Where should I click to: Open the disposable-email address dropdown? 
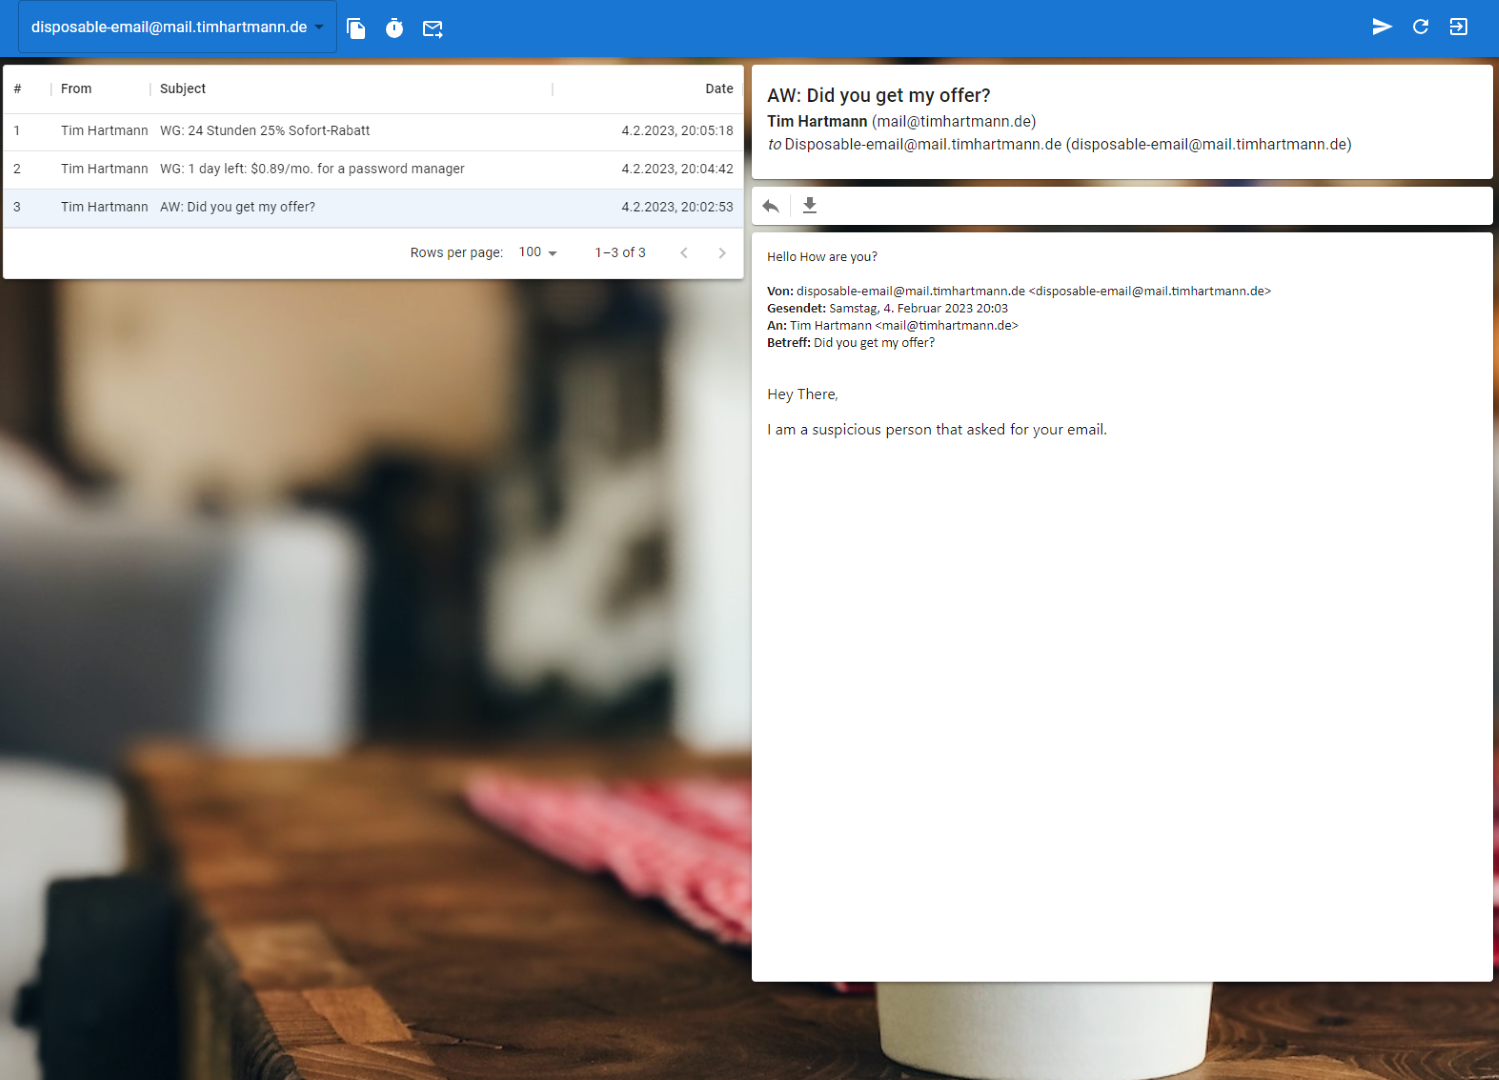tap(177, 28)
